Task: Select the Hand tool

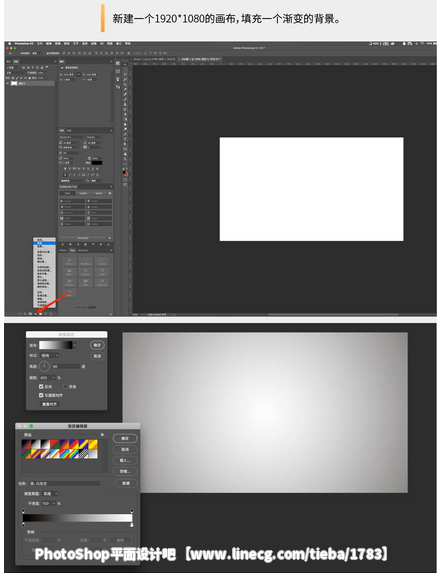Action: pyautogui.click(x=125, y=154)
